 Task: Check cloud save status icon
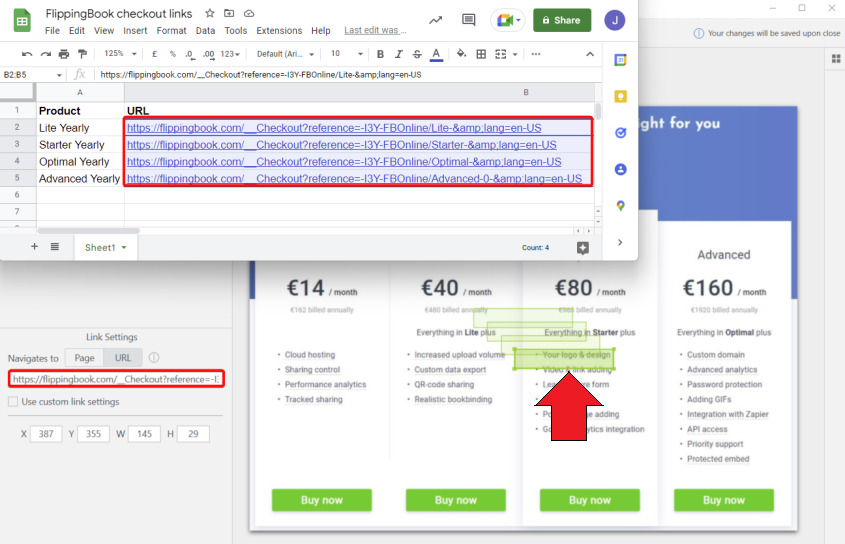coord(248,13)
